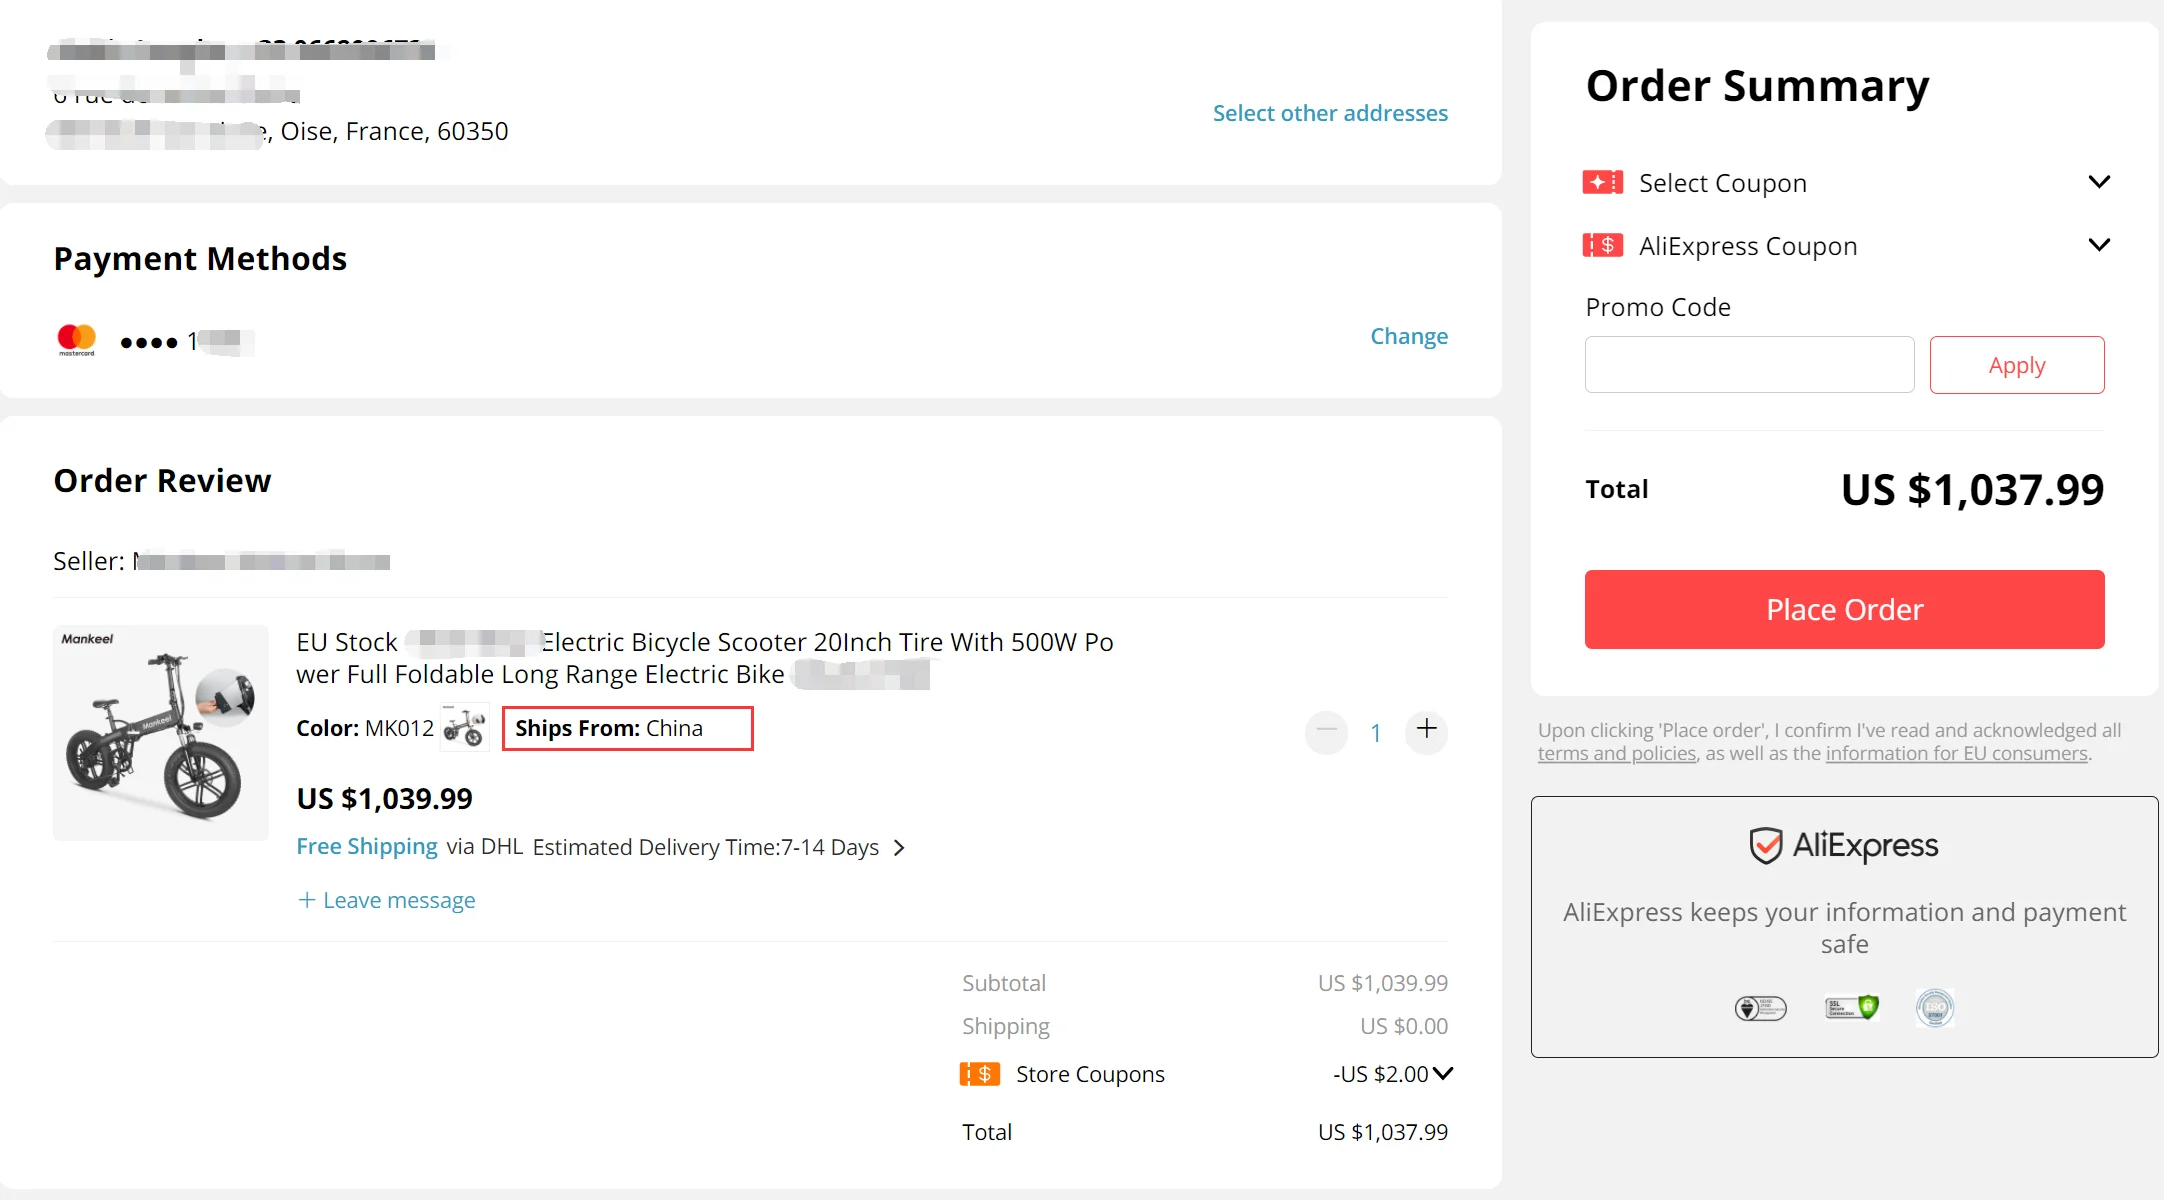Expand the Select Coupon dropdown chevron
2164x1200 pixels.
point(2099,182)
